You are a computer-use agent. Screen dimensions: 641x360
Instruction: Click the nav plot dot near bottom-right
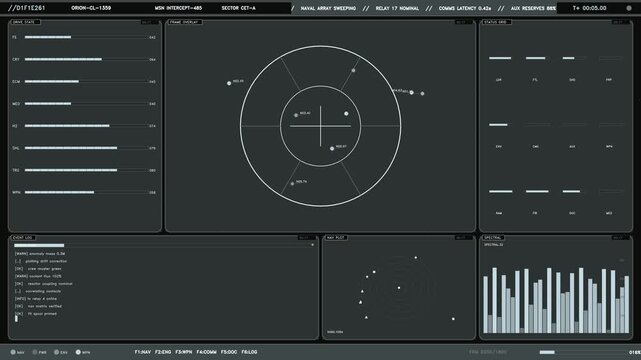point(453,319)
